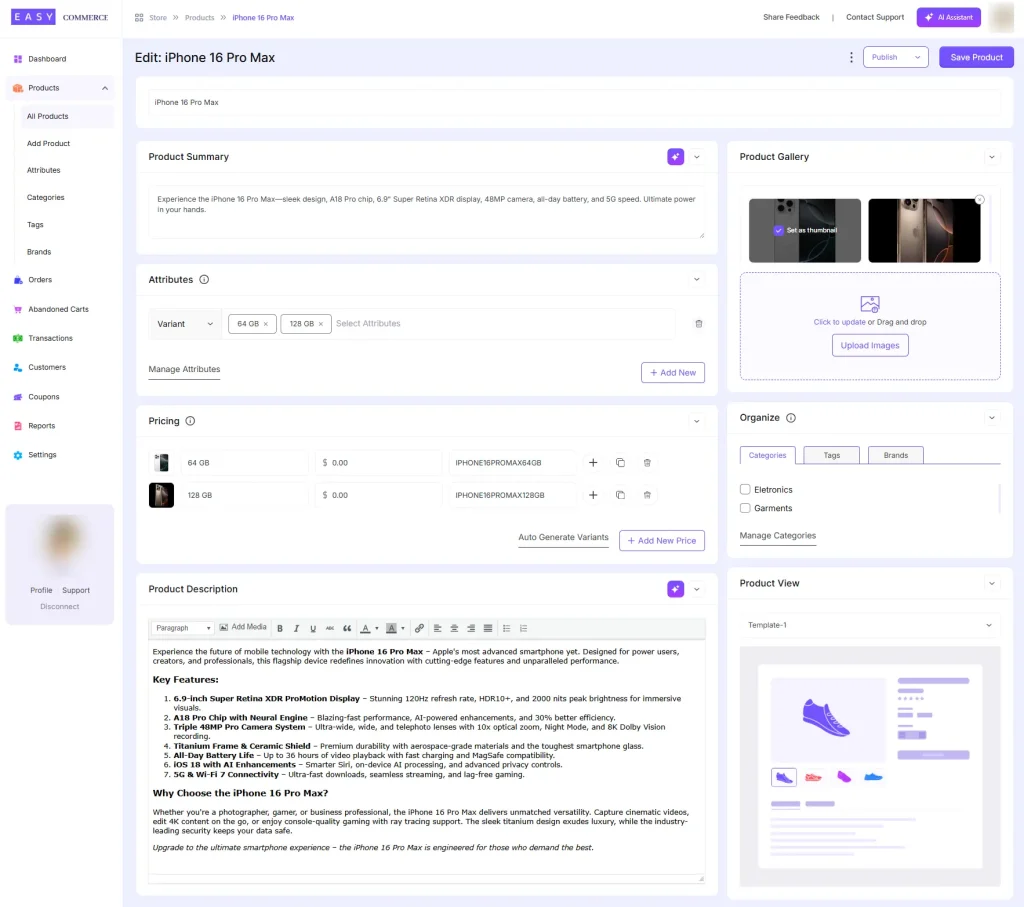This screenshot has width=1024, height=907.
Task: Click Add New Price button
Action: (x=662, y=541)
